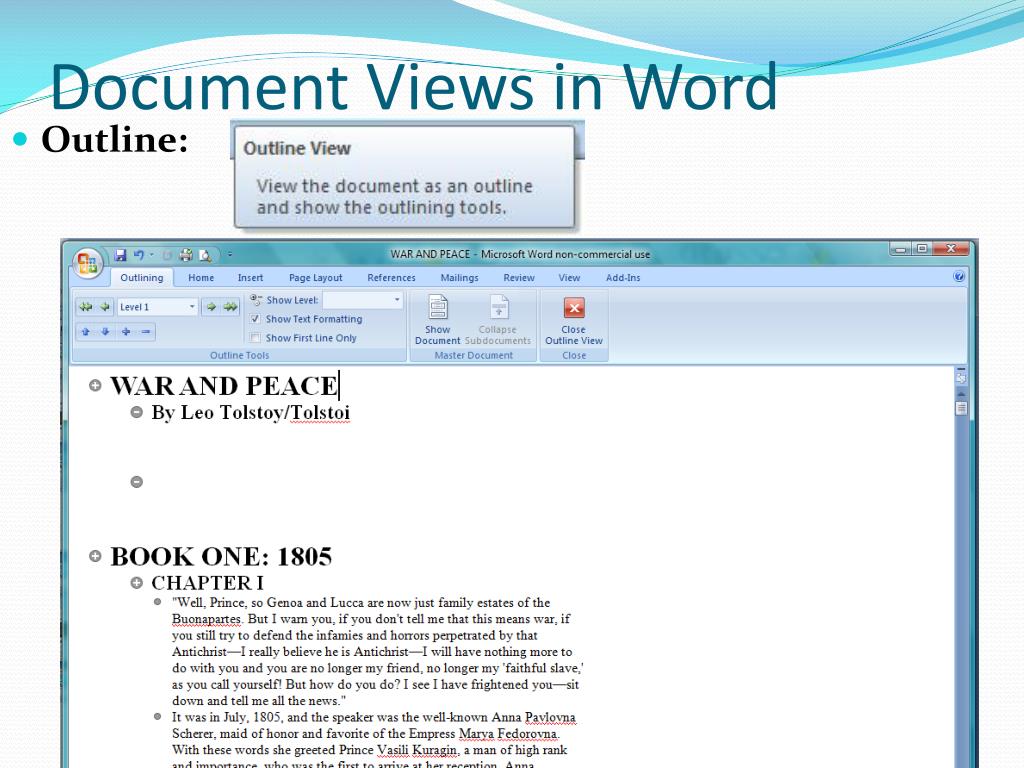Image resolution: width=1024 pixels, height=768 pixels.
Task: Save the document from quick access toolbar
Action: pos(120,255)
